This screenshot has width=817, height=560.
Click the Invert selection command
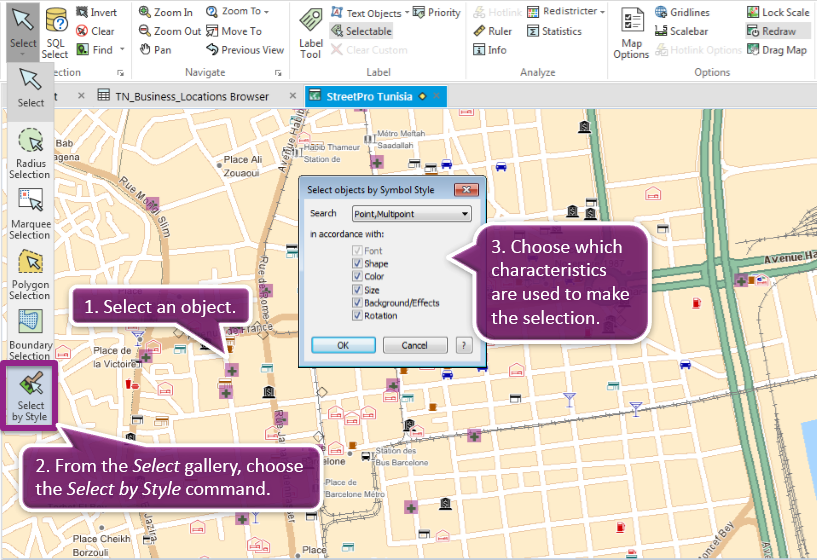(x=96, y=12)
